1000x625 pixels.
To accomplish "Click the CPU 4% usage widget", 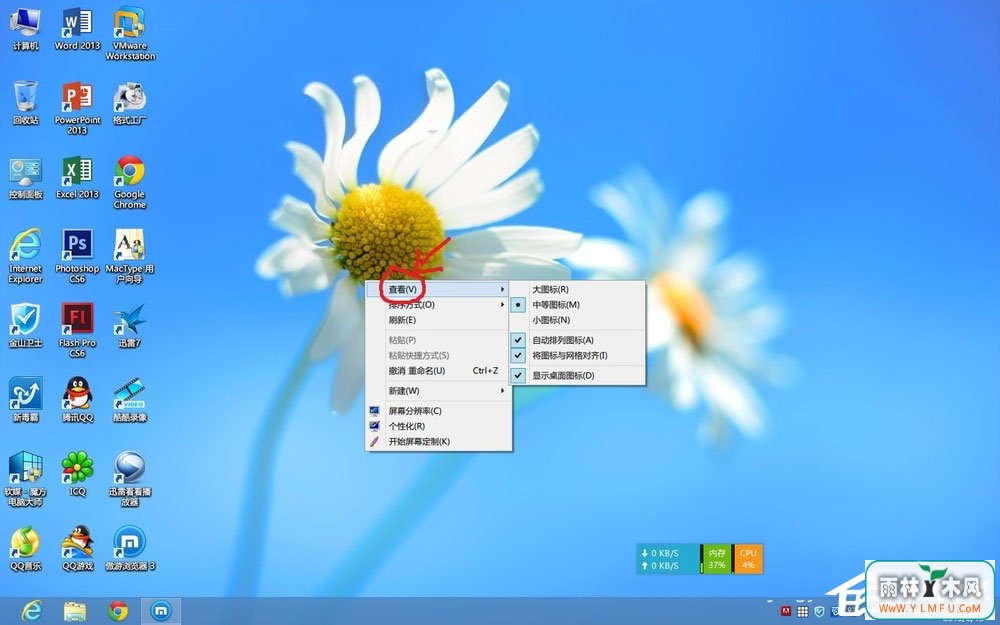I will point(748,559).
